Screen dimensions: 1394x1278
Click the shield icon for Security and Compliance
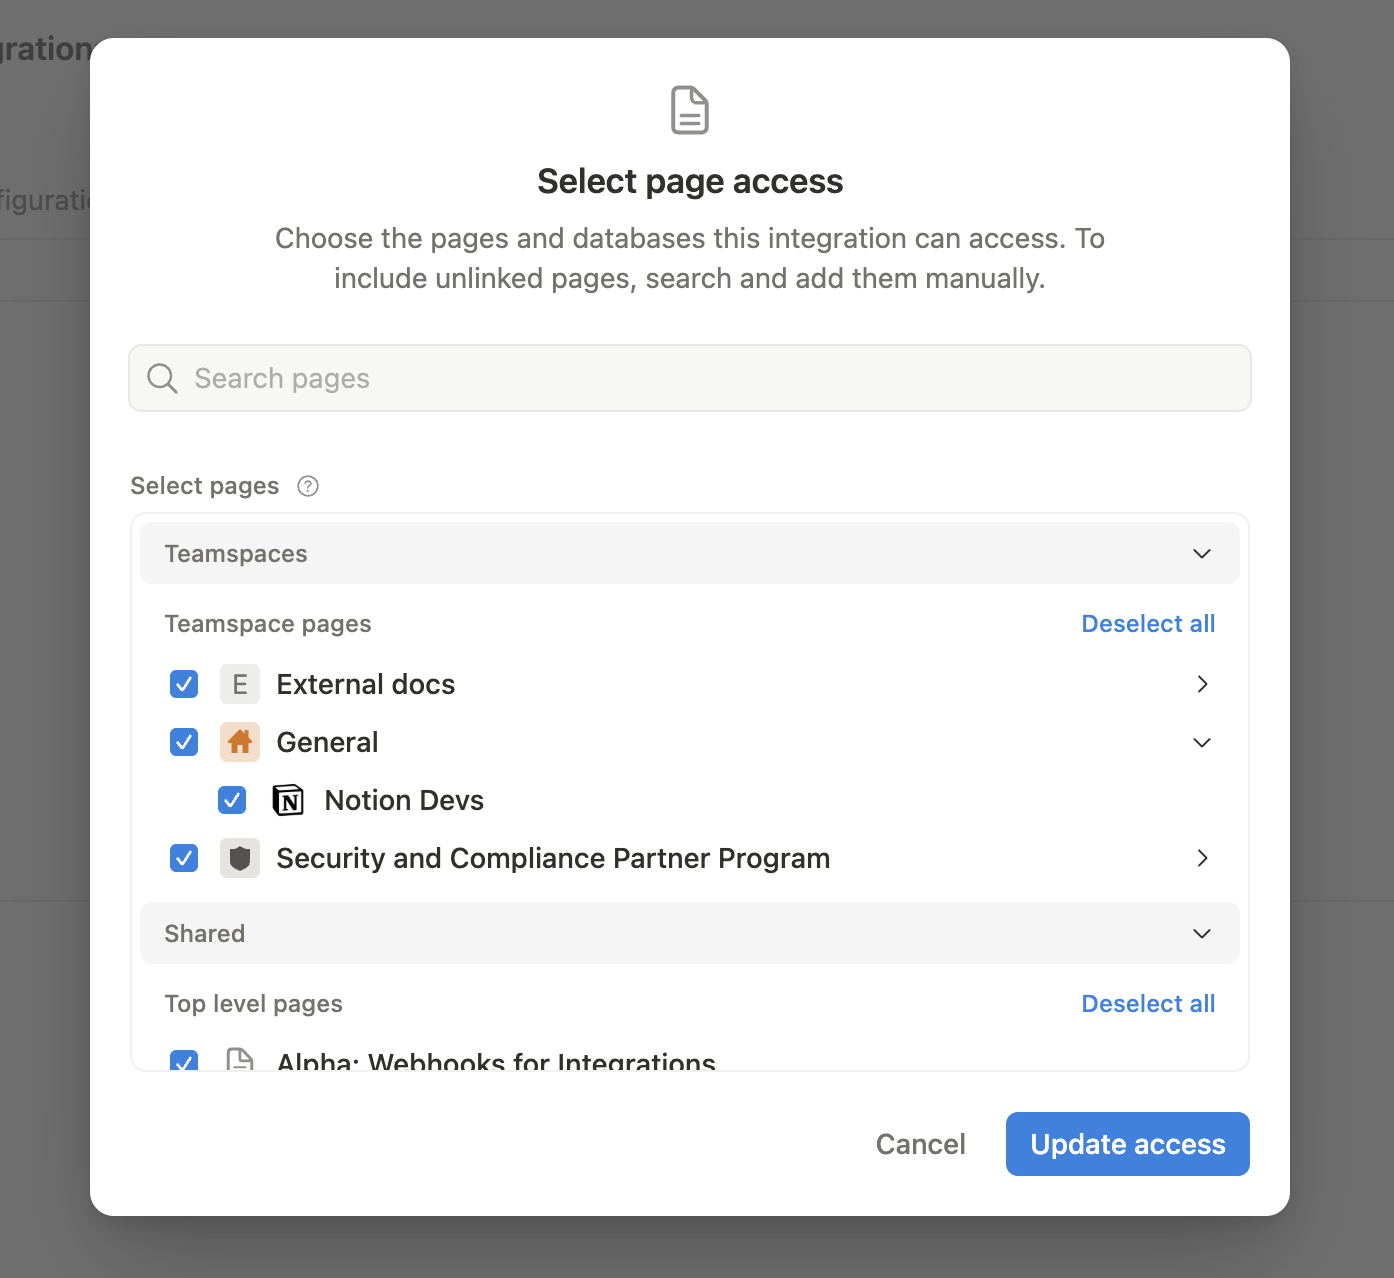click(x=239, y=858)
